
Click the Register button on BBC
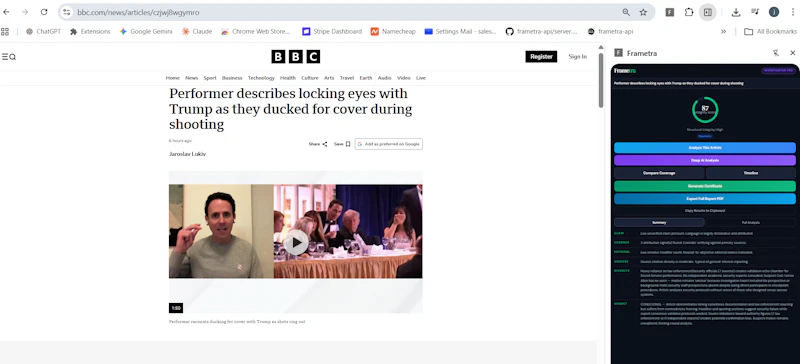[541, 57]
